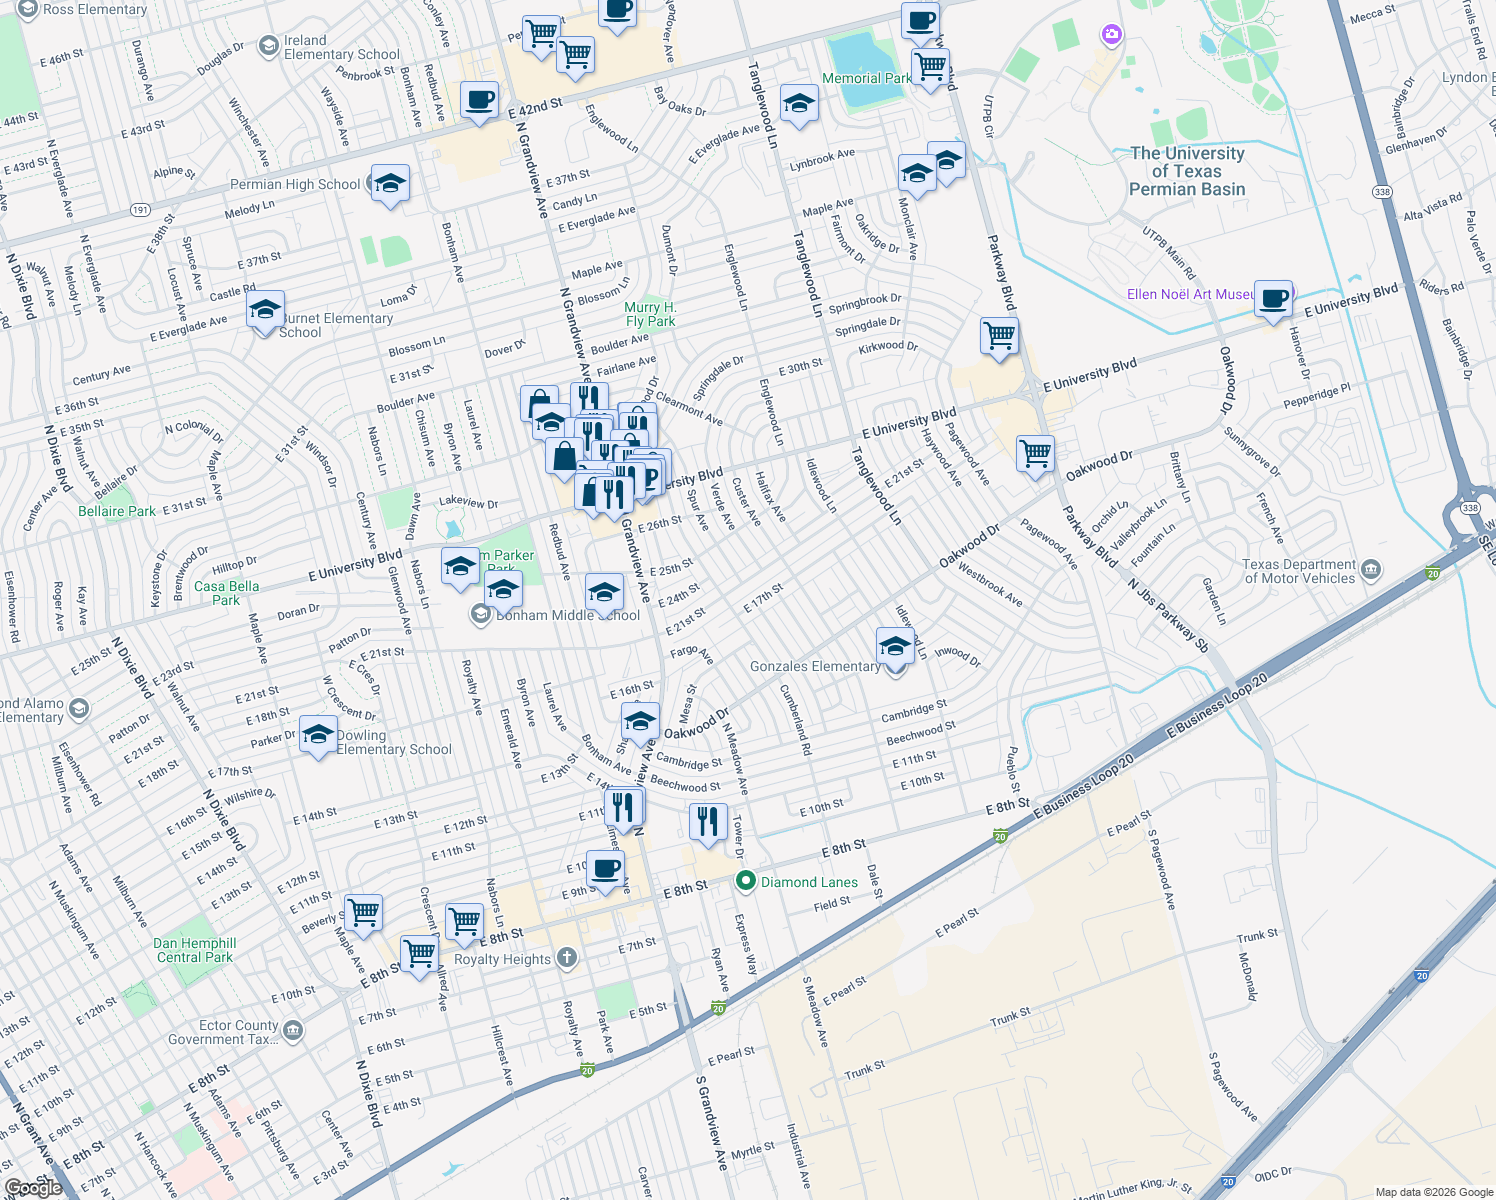Click the restaurant marker on Tower Dr near E 8th St

pyautogui.click(x=708, y=820)
